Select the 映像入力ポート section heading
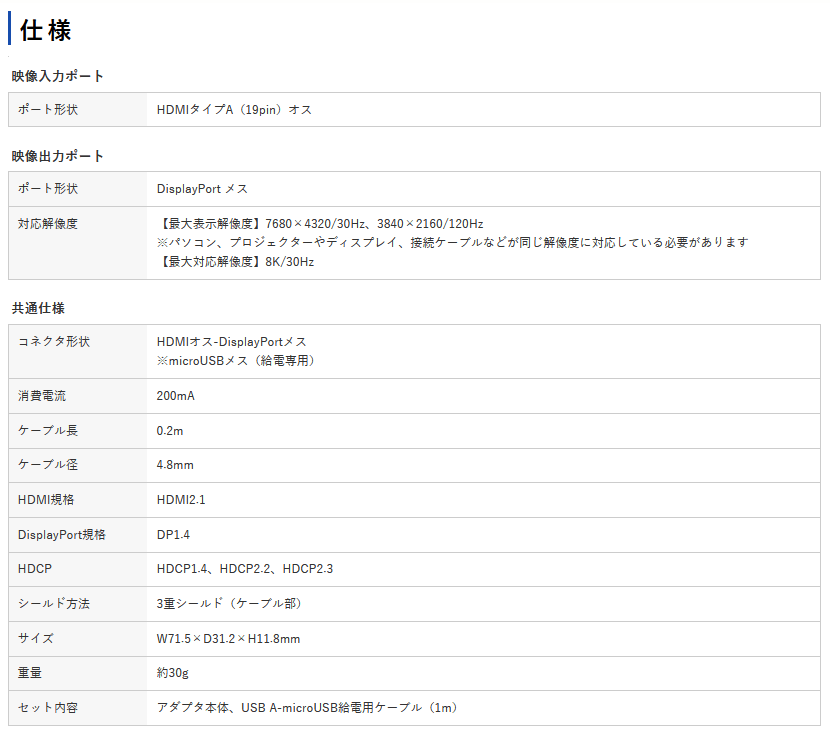830x735 pixels. [x=57, y=76]
